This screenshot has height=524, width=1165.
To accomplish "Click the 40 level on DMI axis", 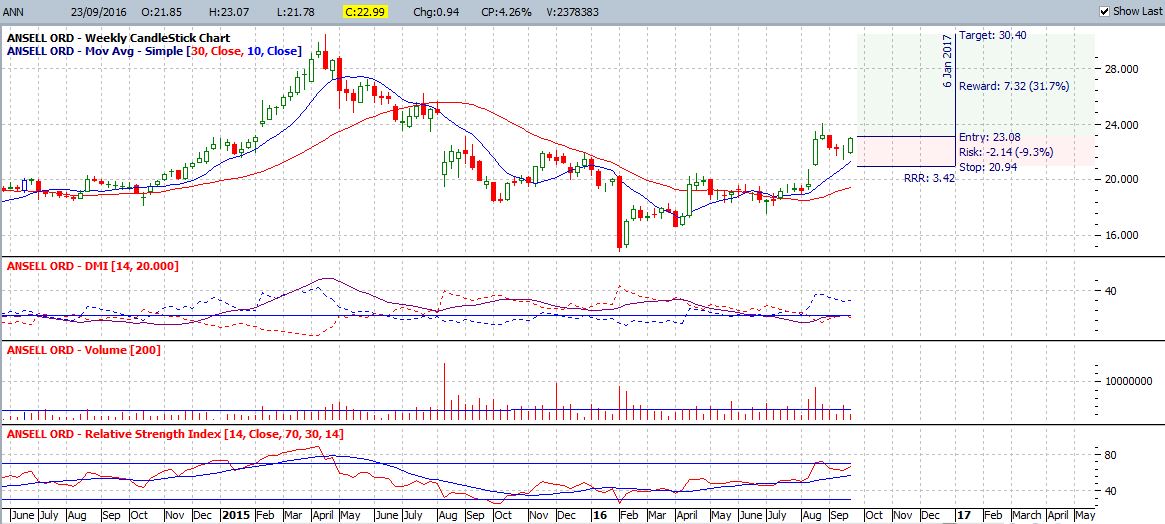I will 1111,291.
